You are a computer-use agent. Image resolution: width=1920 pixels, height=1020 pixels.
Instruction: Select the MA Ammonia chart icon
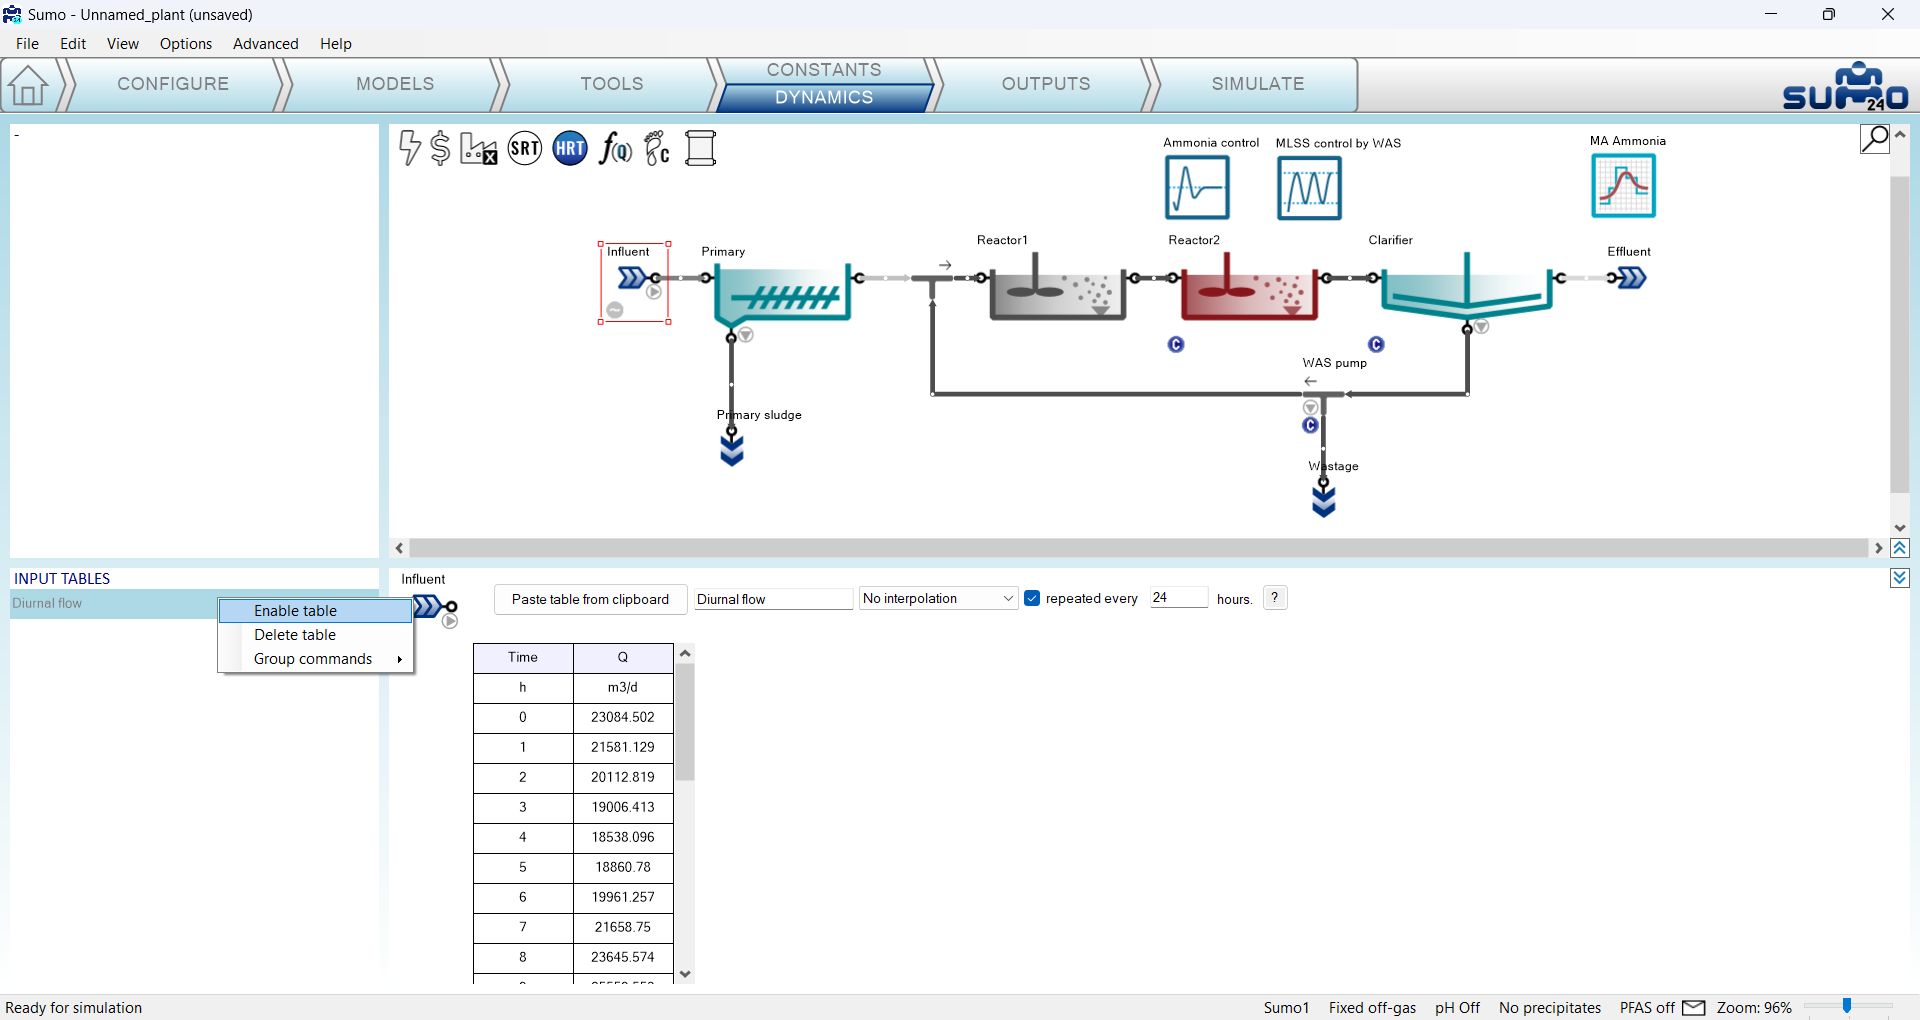tap(1623, 186)
